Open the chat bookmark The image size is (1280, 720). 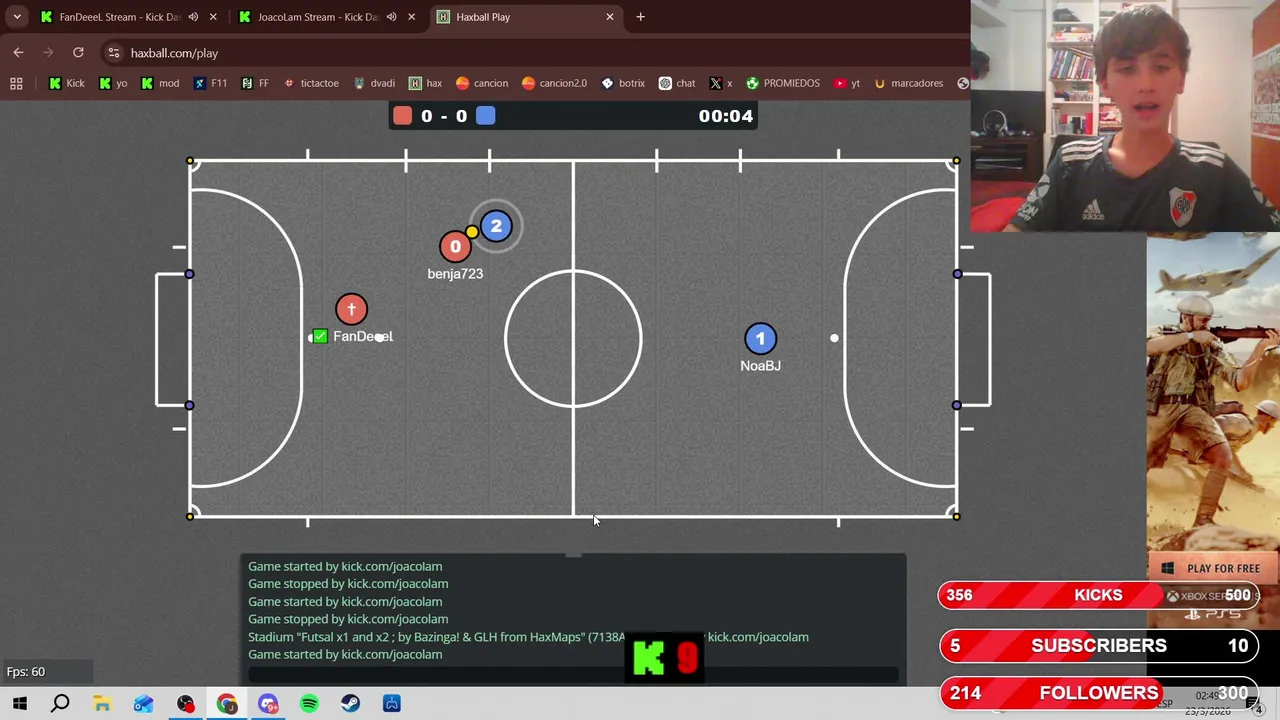coord(676,83)
